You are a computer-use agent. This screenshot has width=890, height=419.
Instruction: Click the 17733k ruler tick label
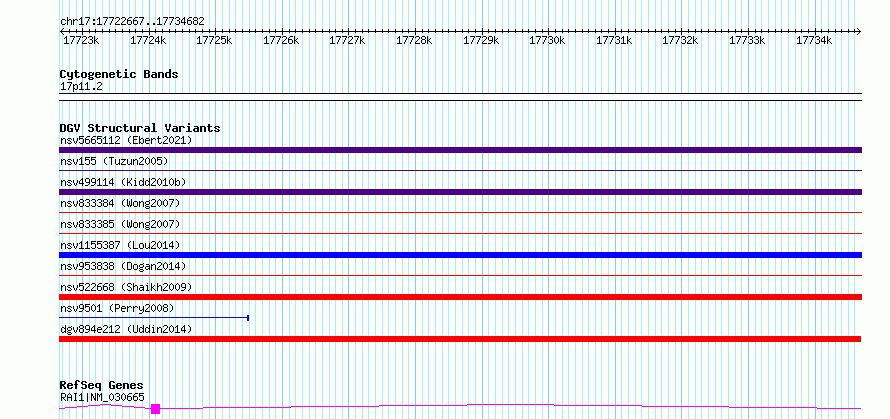[x=747, y=40]
